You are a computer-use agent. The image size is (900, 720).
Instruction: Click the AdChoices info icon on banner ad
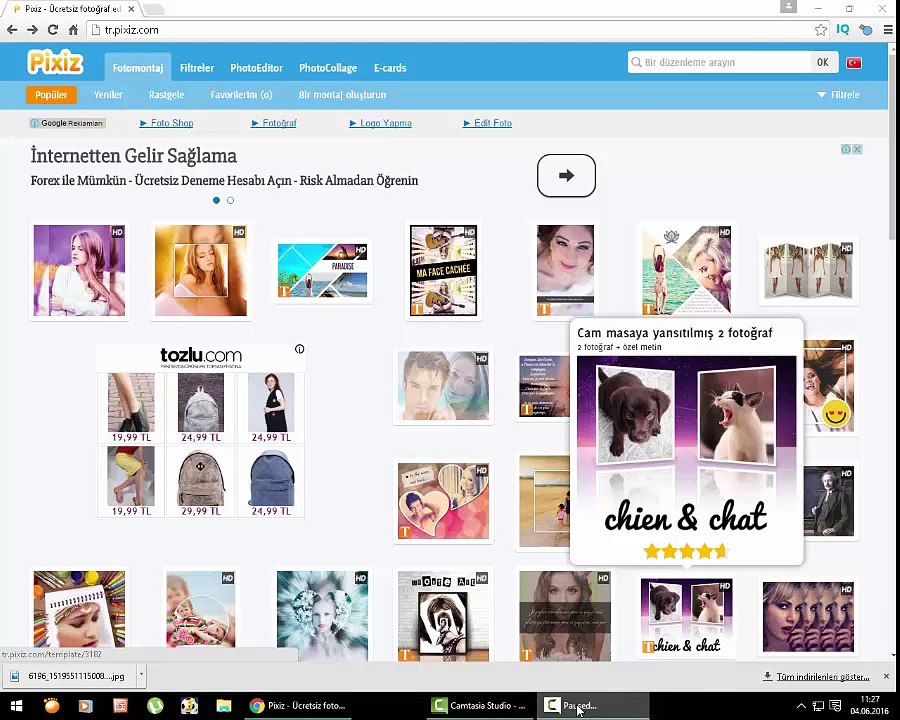click(x=846, y=149)
